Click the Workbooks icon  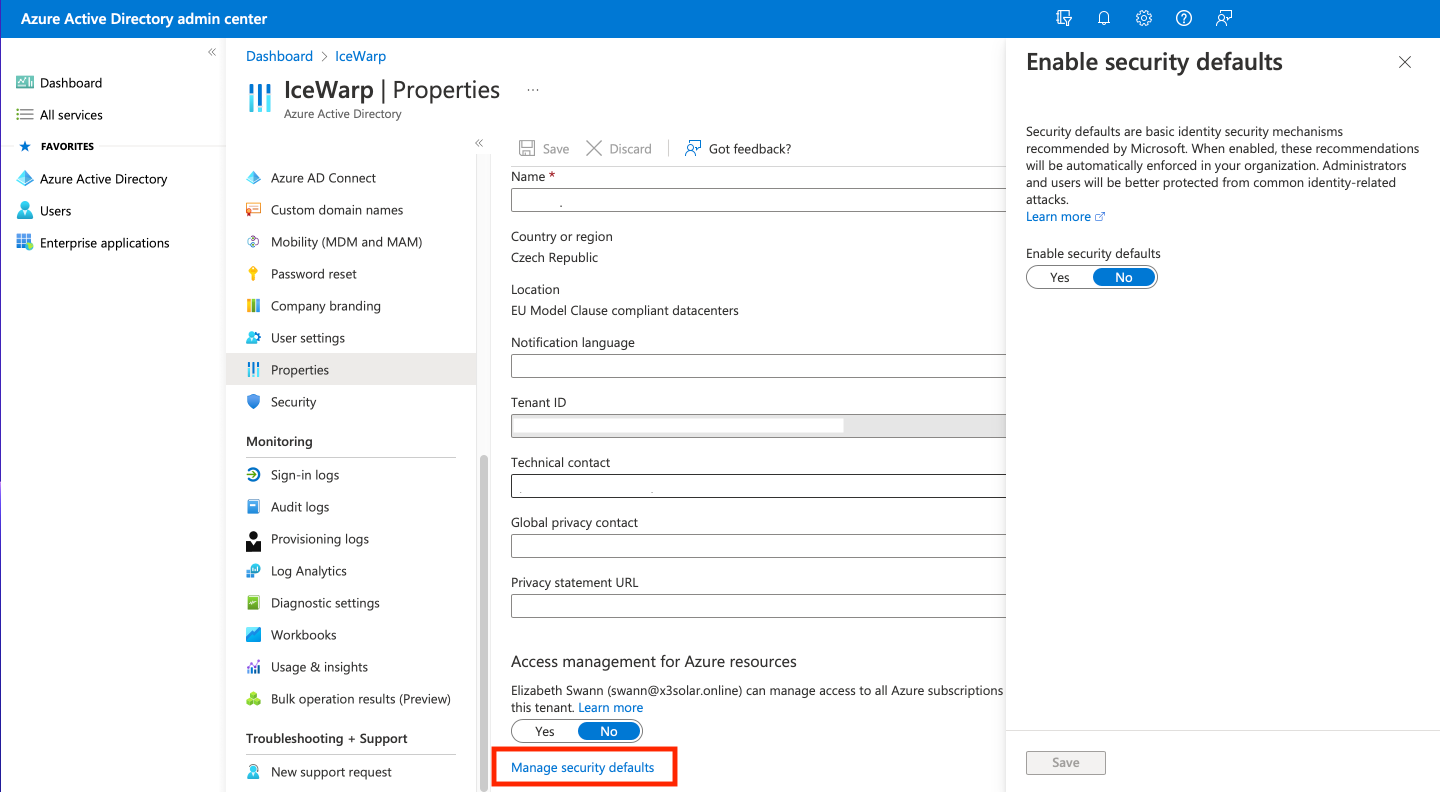(x=253, y=635)
